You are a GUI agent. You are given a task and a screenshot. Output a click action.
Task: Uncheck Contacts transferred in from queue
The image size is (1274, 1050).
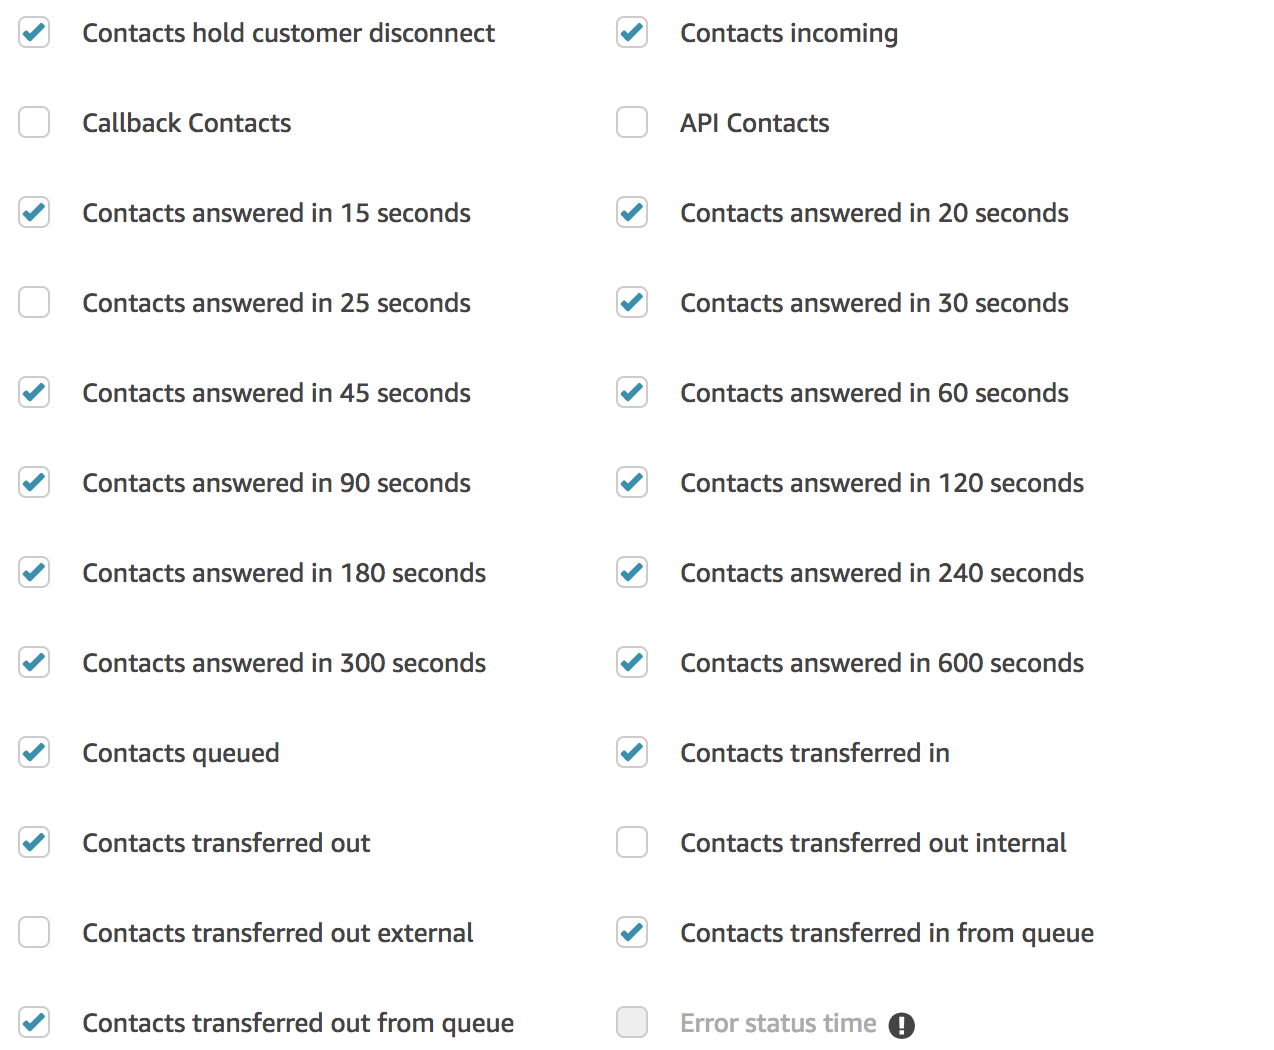click(x=632, y=932)
